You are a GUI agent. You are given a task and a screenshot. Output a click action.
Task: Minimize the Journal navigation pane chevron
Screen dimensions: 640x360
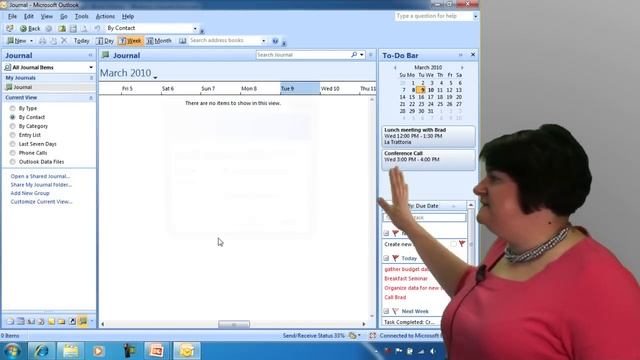[90, 55]
